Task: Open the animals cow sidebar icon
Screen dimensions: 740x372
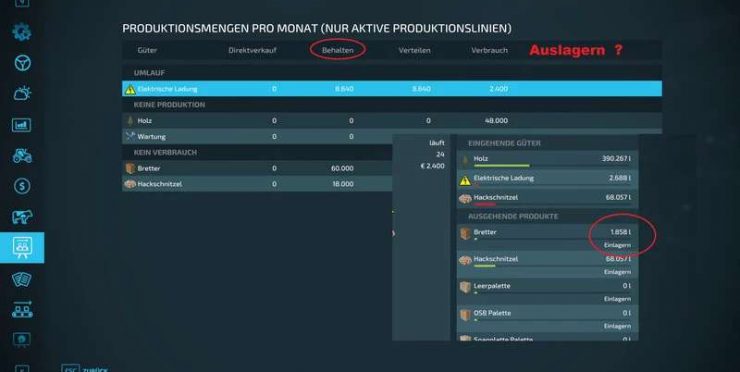Action: tap(22, 217)
